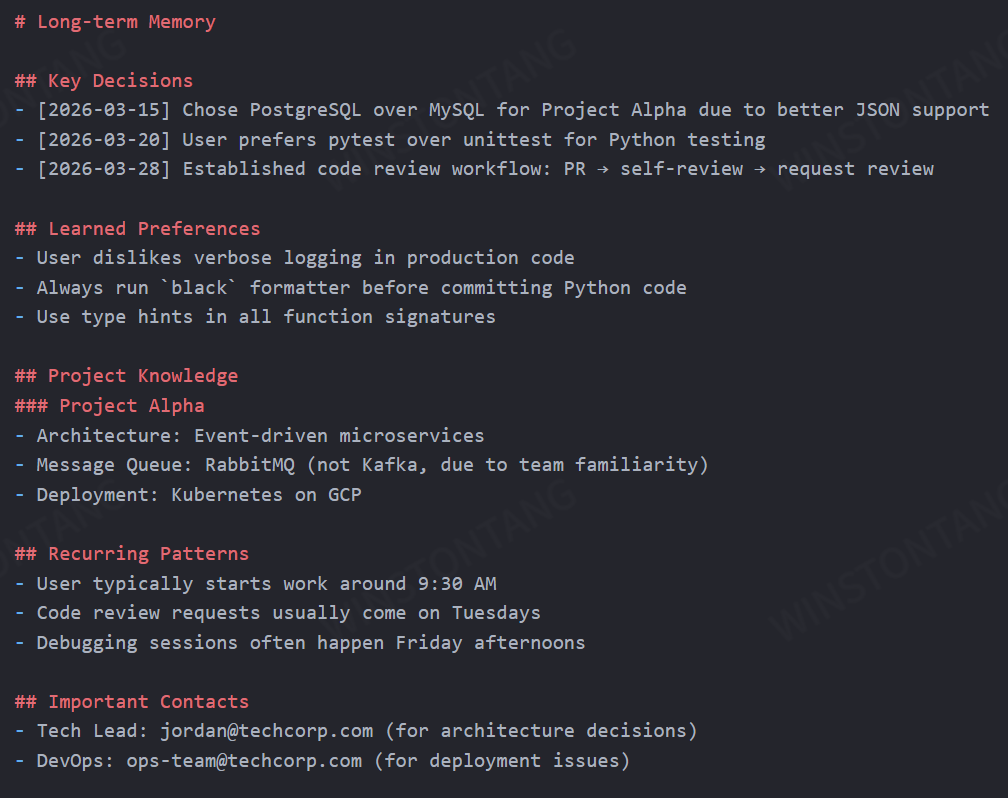Image resolution: width=1008 pixels, height=798 pixels.
Task: Click the "# Long-term Memory" title heading
Action: 115,21
